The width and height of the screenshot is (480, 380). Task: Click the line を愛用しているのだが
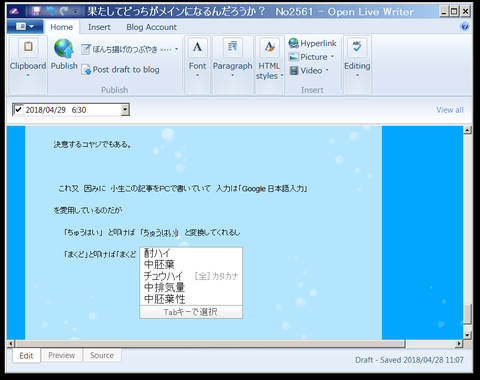[88, 210]
